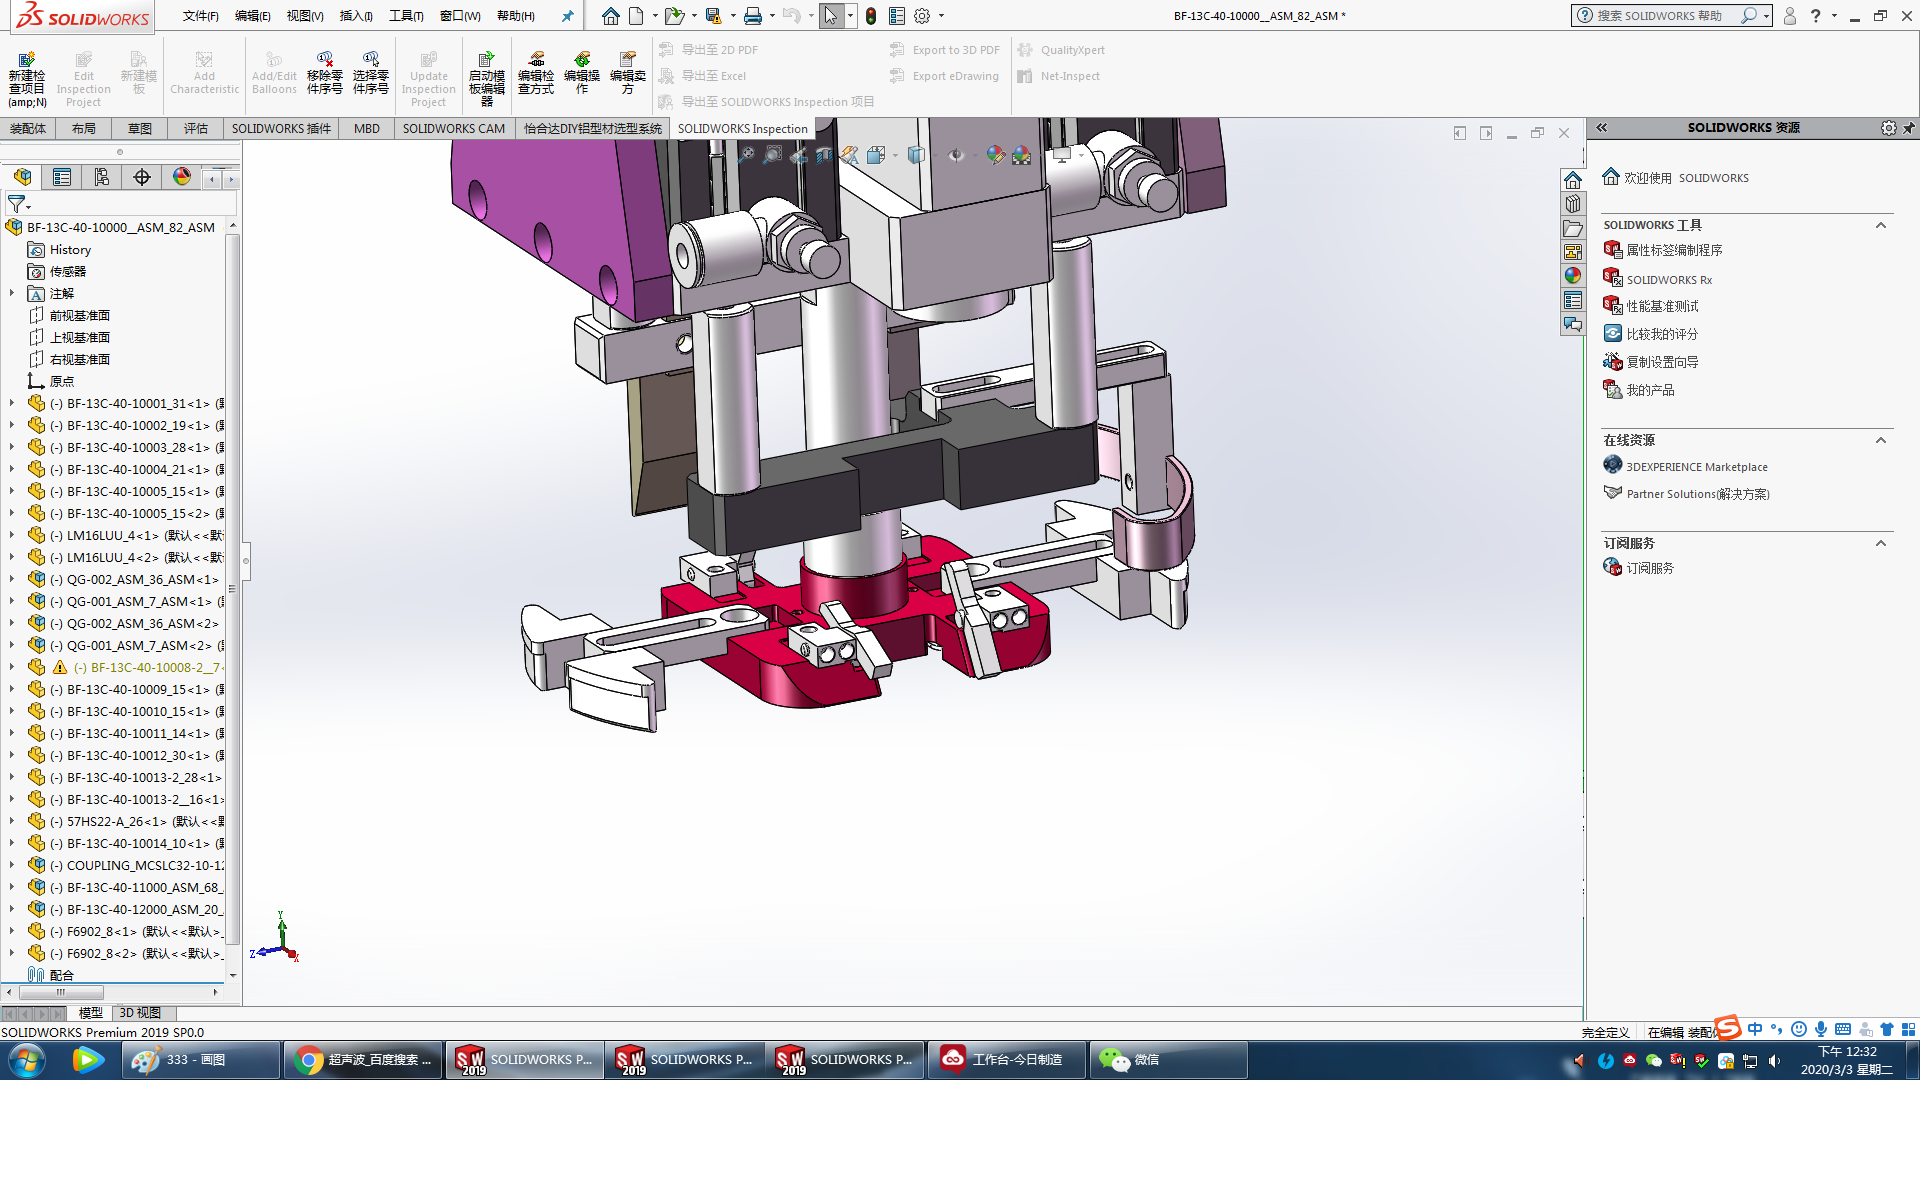The height and width of the screenshot is (1184, 1920).
Task: Open Chrome from the taskbar
Action: point(363,1060)
